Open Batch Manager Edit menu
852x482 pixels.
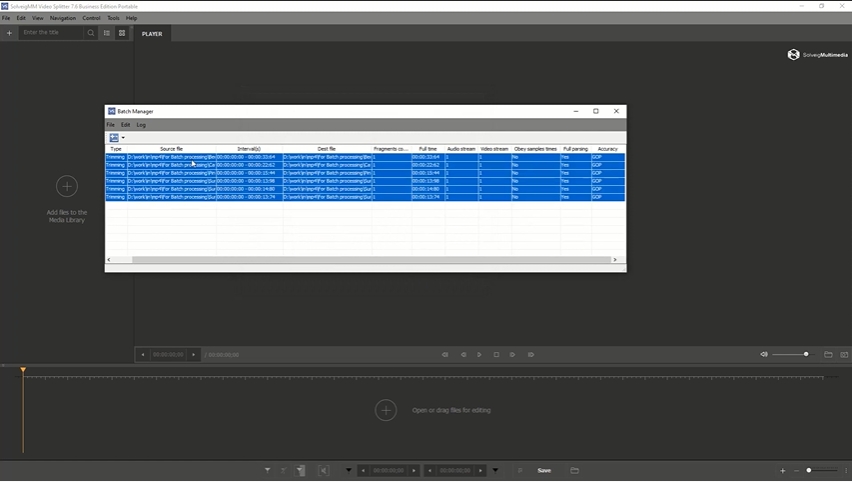(125, 125)
